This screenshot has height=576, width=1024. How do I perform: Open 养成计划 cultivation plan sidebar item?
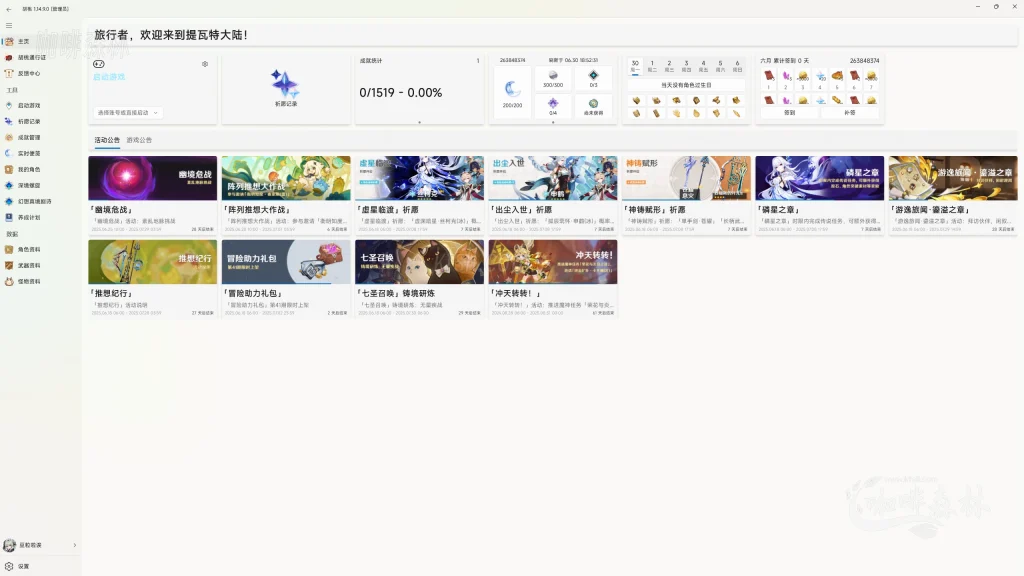pyautogui.click(x=28, y=217)
